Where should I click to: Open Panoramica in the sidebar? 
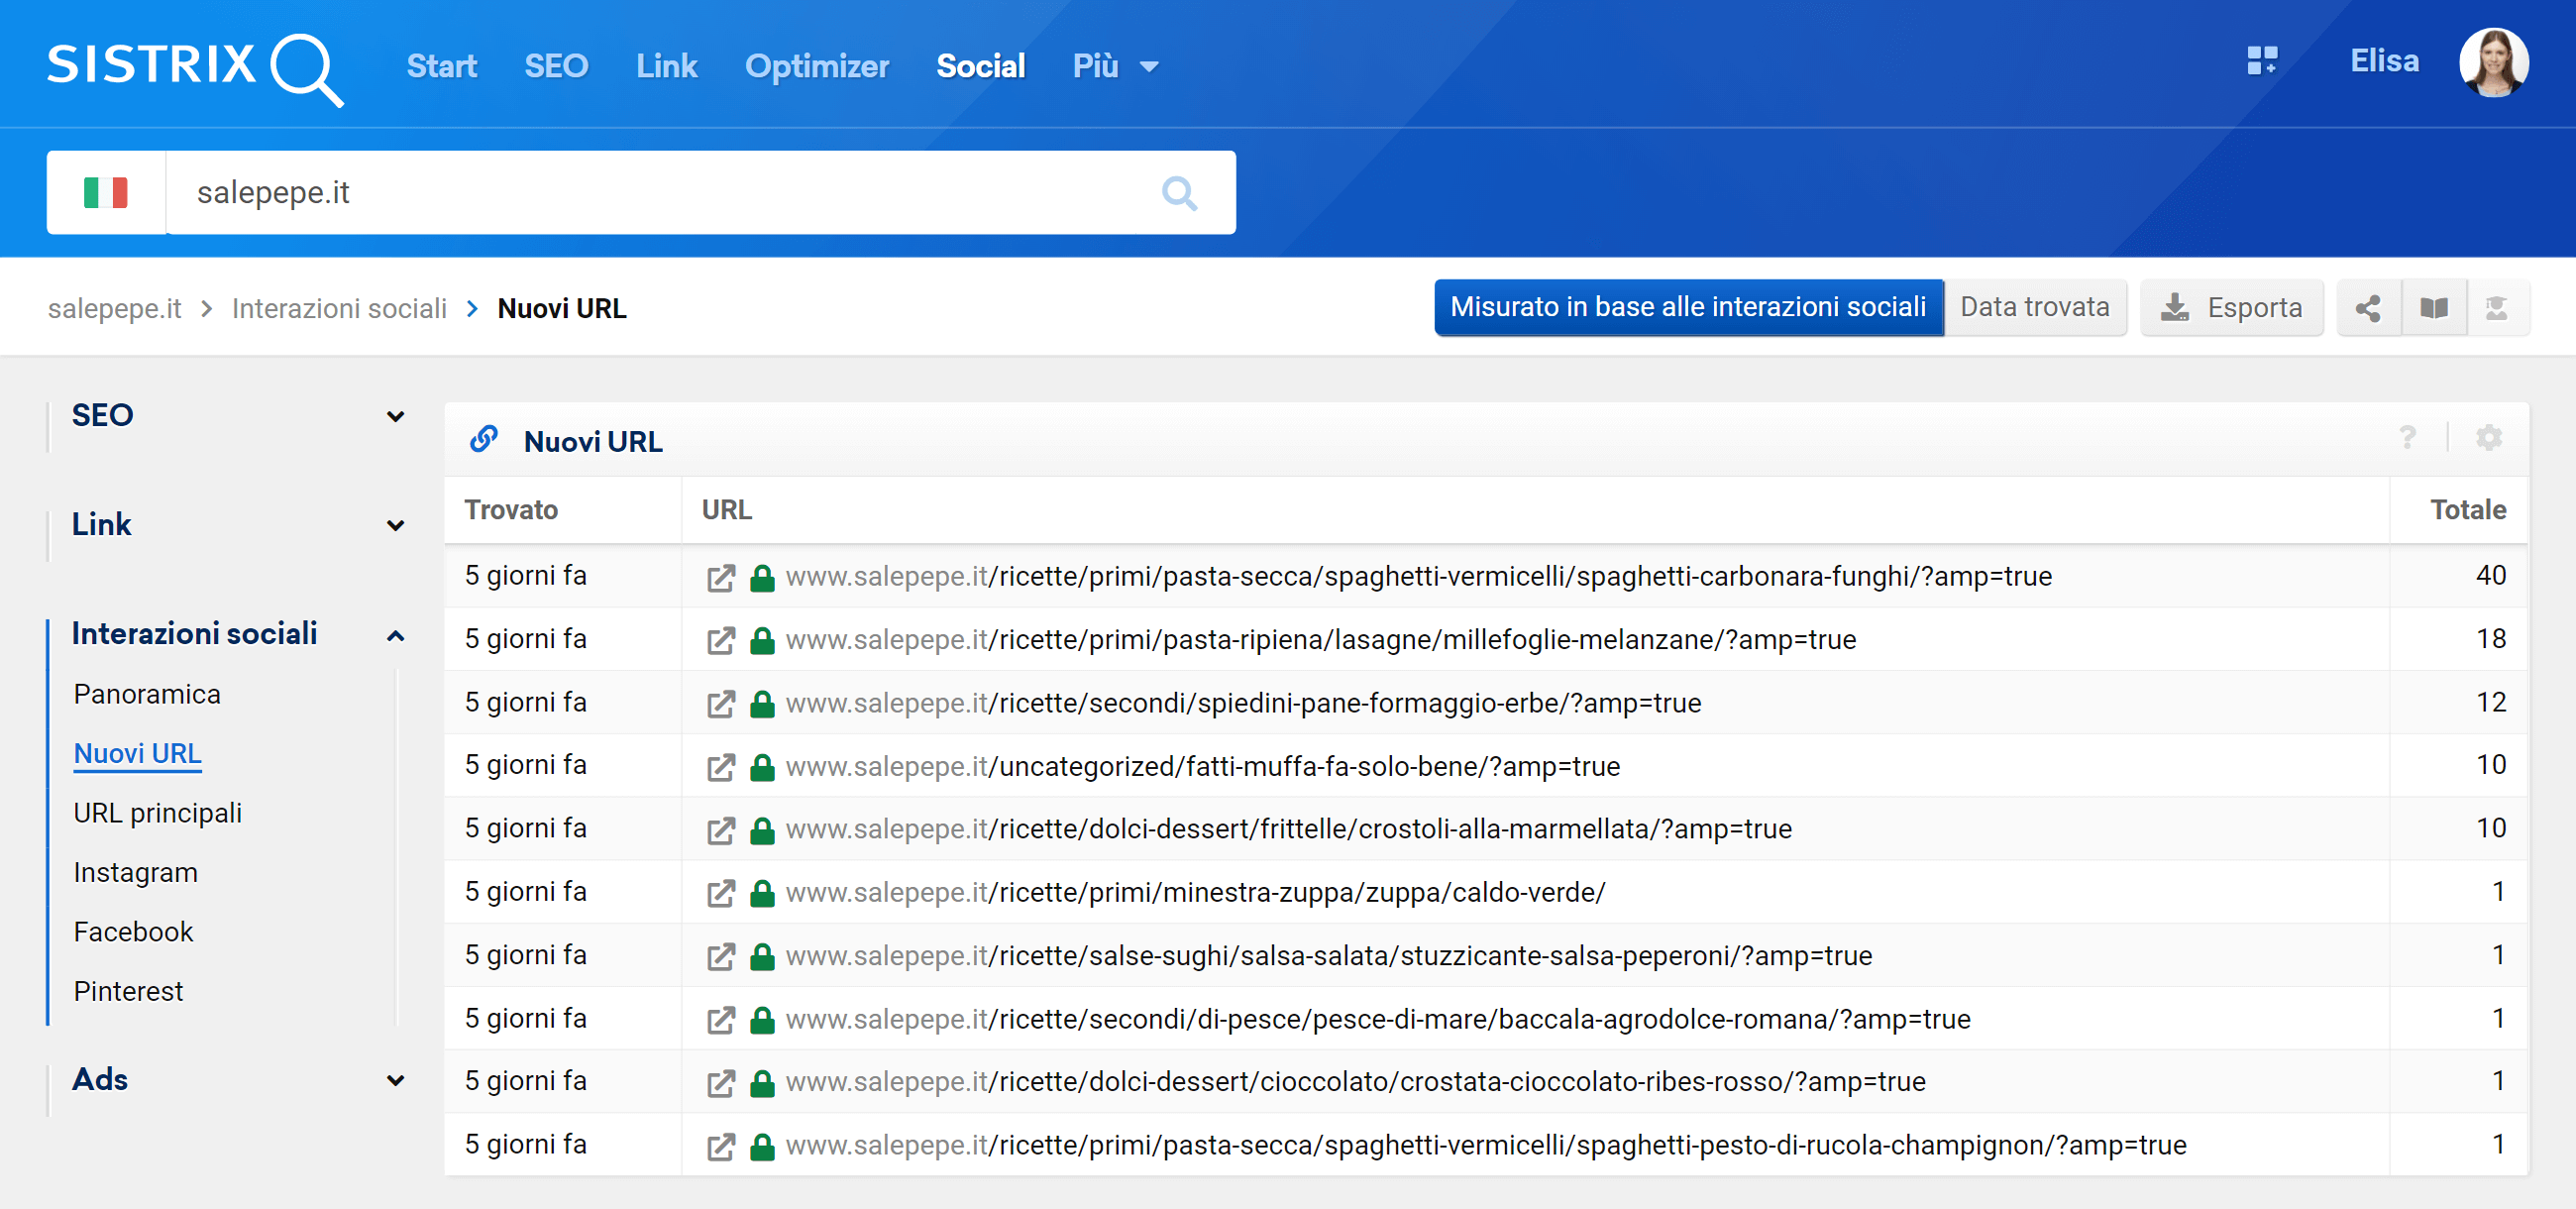point(147,694)
